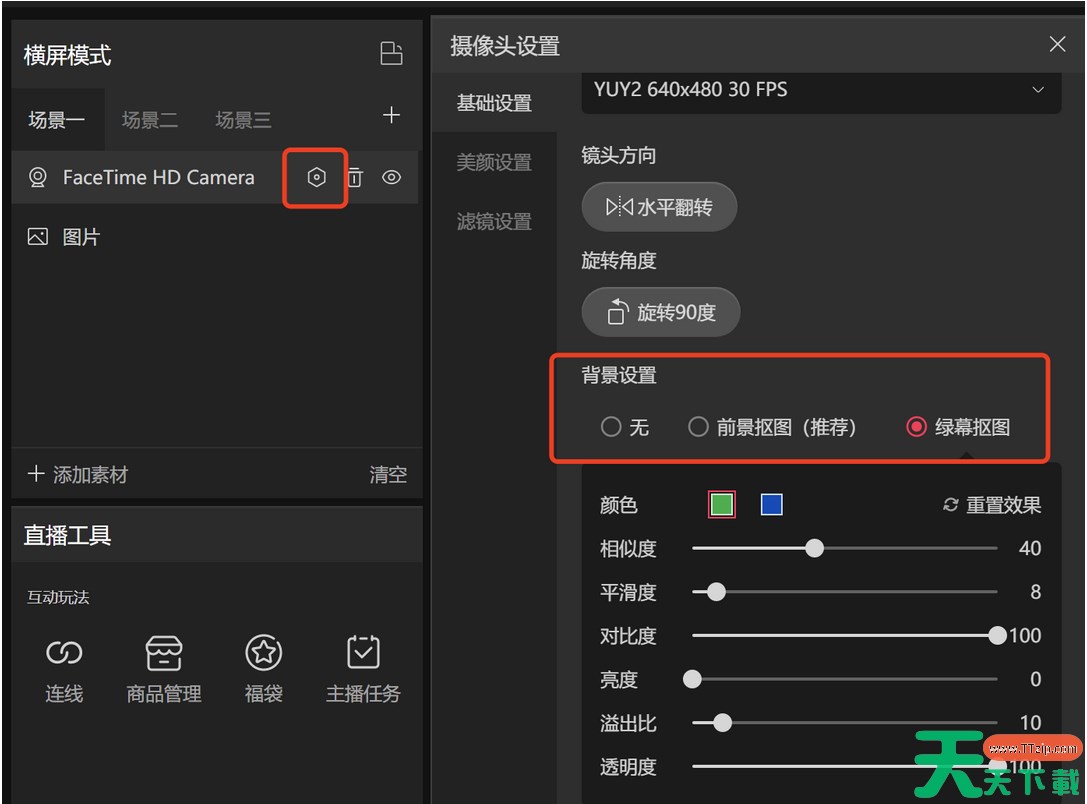Screen dimensions: 1087x804
Task: Delete the FaceTime HD Camera source
Action: click(x=355, y=178)
